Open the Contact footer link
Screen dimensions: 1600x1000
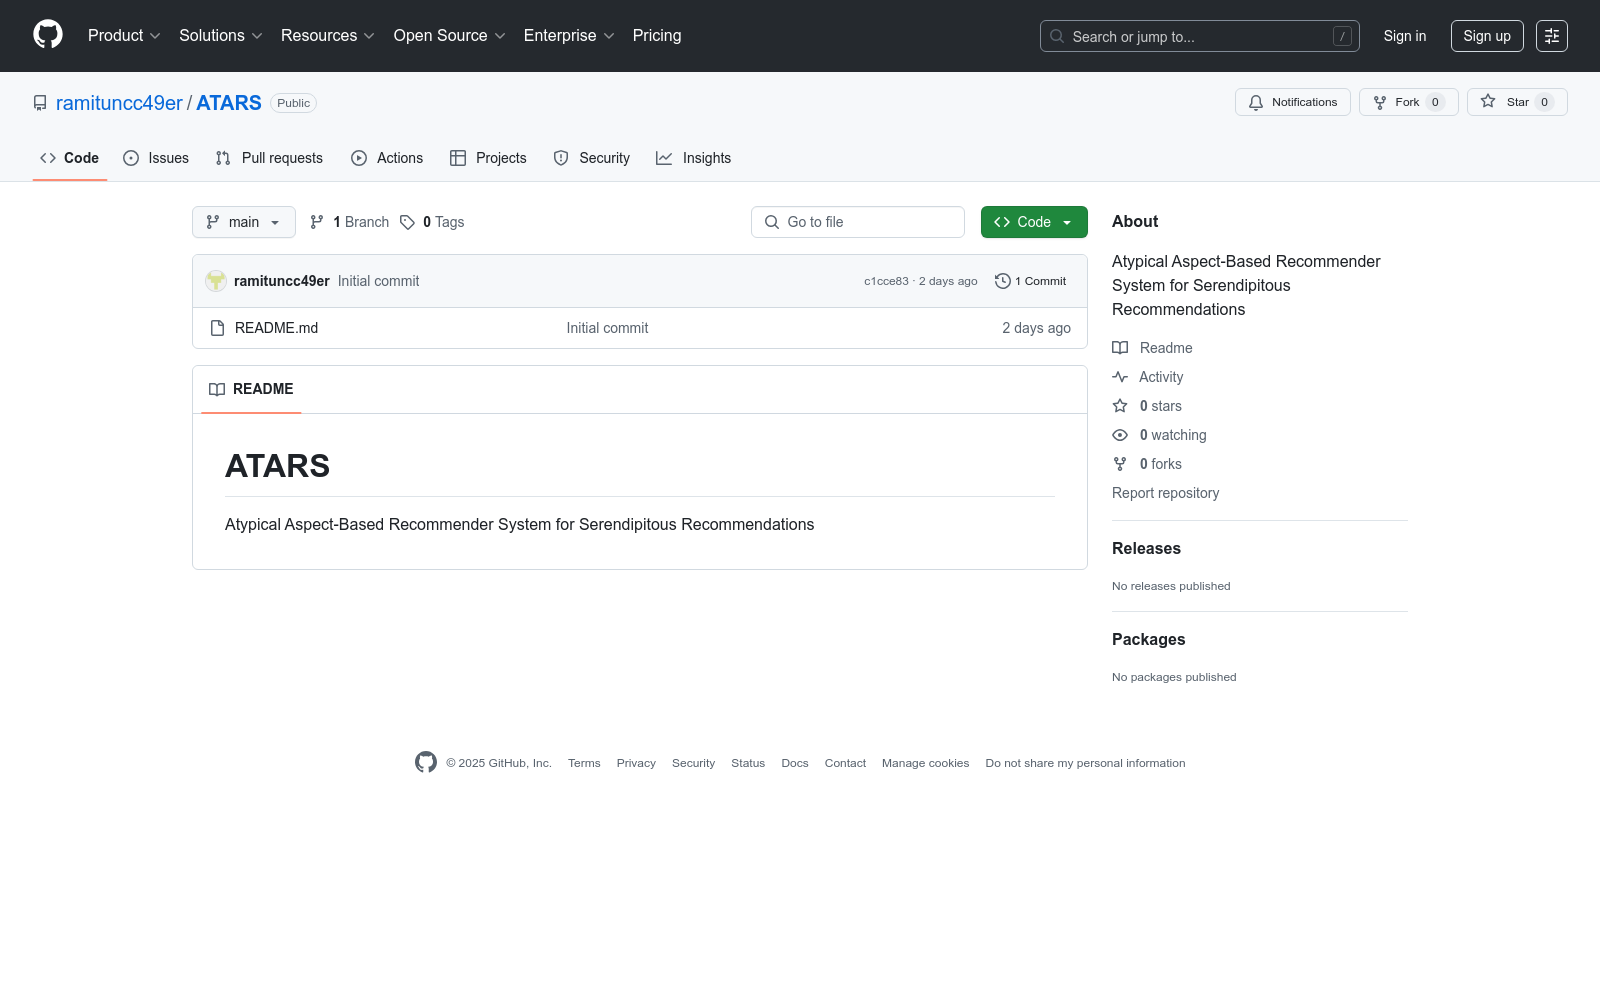click(845, 763)
